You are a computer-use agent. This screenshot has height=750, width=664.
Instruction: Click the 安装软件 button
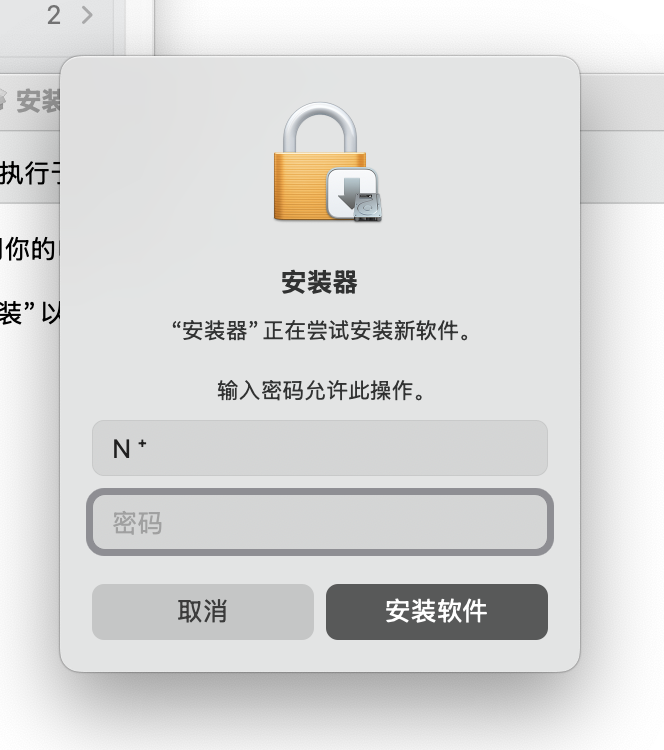pos(437,611)
